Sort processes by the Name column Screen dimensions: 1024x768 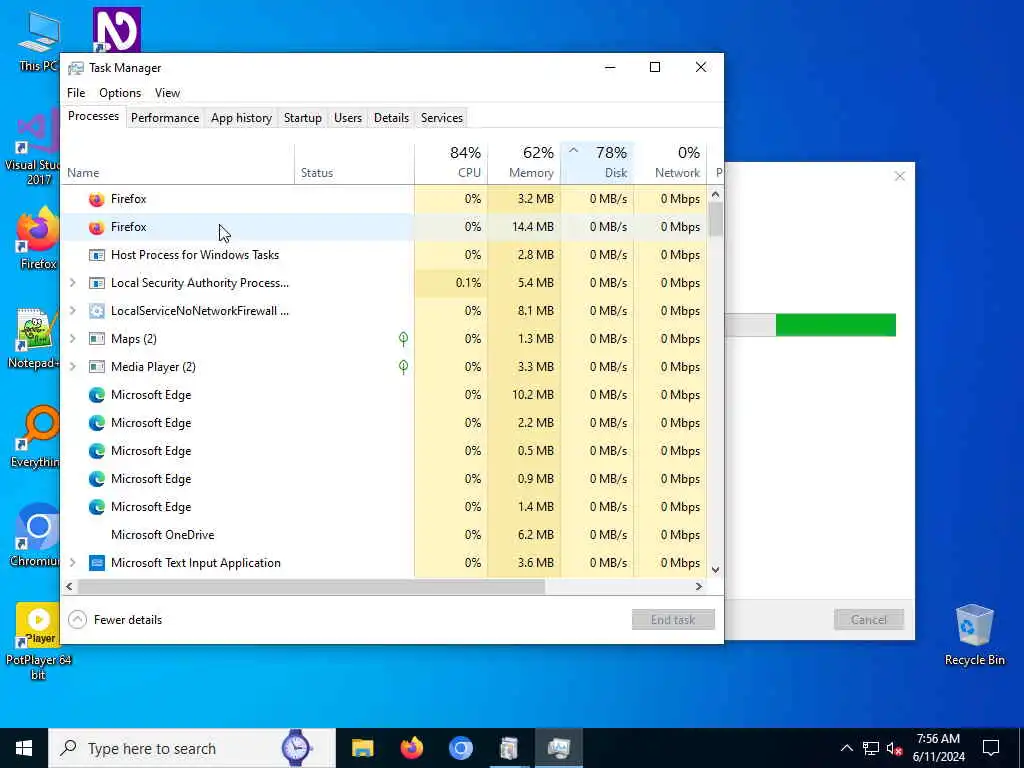click(178, 163)
